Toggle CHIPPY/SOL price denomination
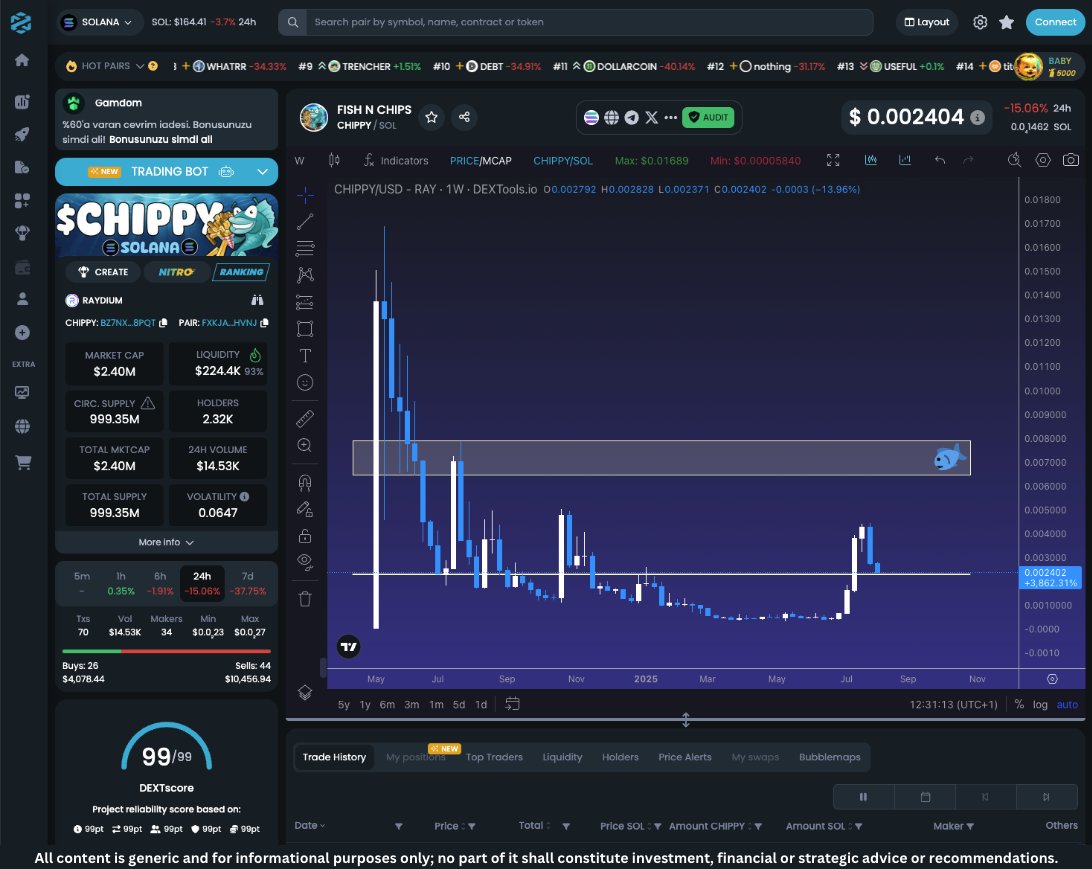 click(563, 161)
